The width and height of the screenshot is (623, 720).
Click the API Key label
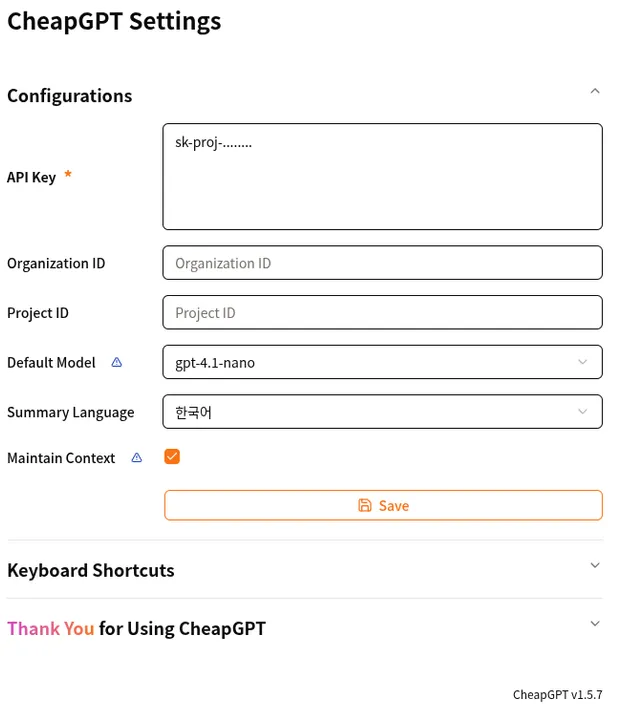point(31,177)
